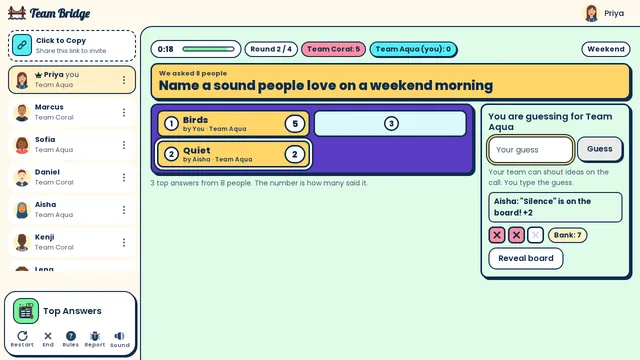
Task: Click the empty third strike box
Action: [536, 235]
